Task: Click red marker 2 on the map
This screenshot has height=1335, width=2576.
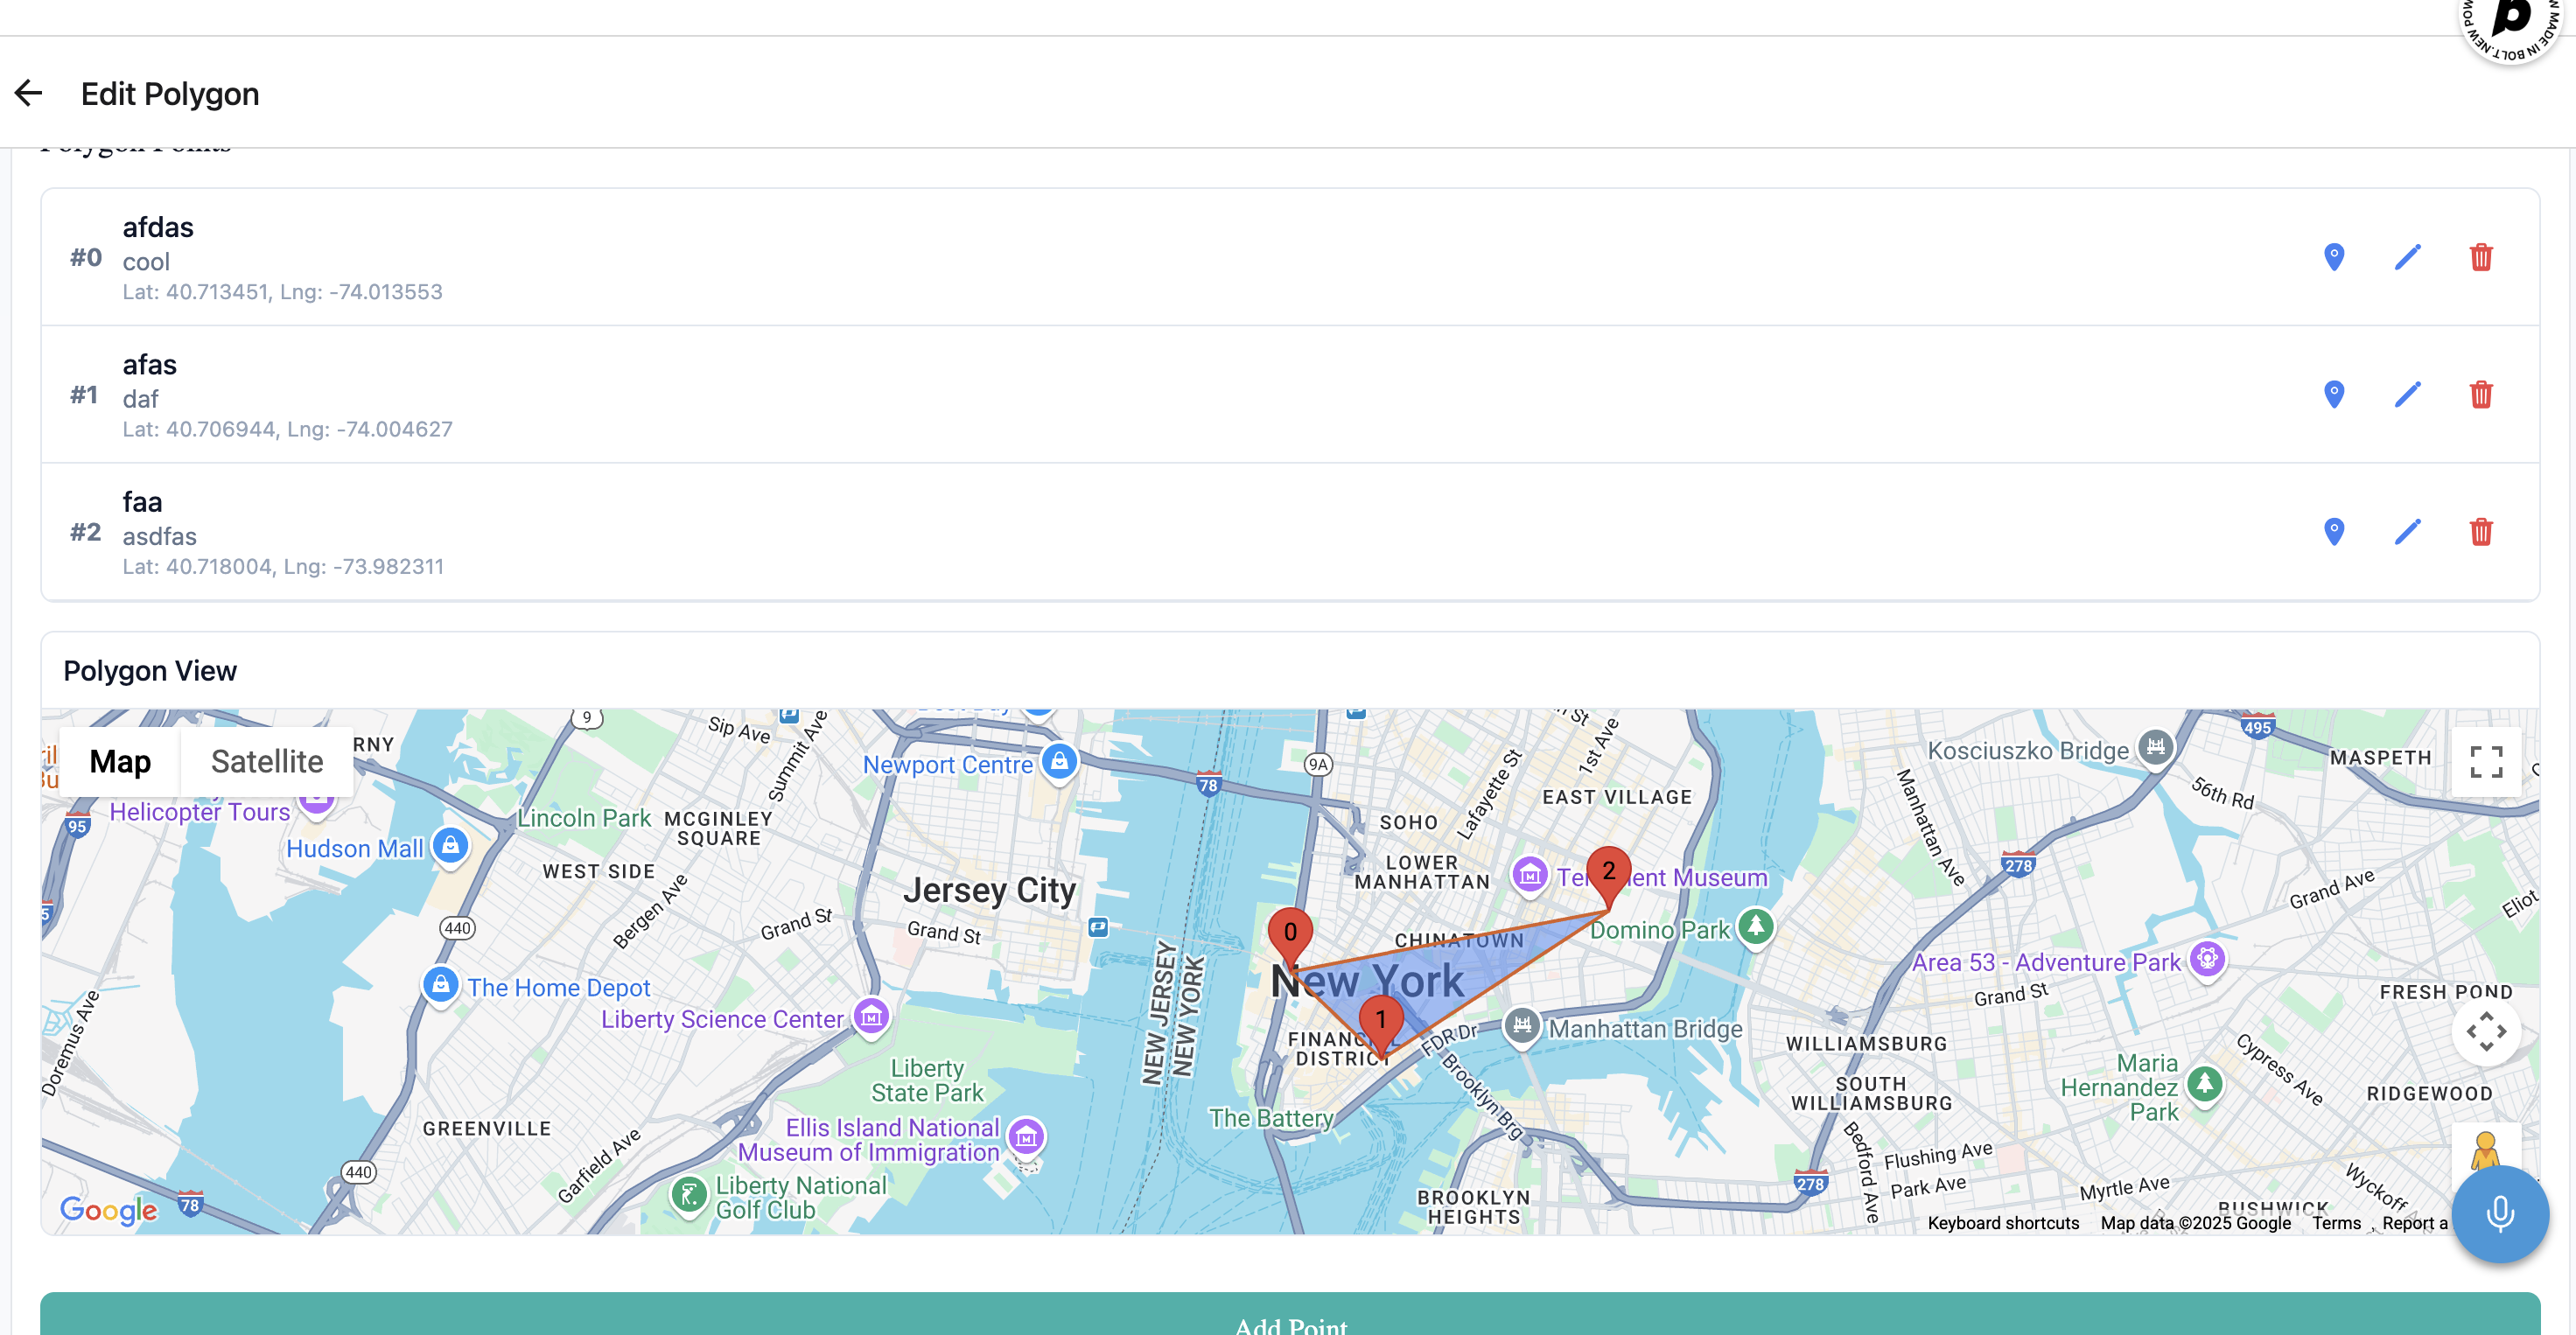Action: [1608, 872]
